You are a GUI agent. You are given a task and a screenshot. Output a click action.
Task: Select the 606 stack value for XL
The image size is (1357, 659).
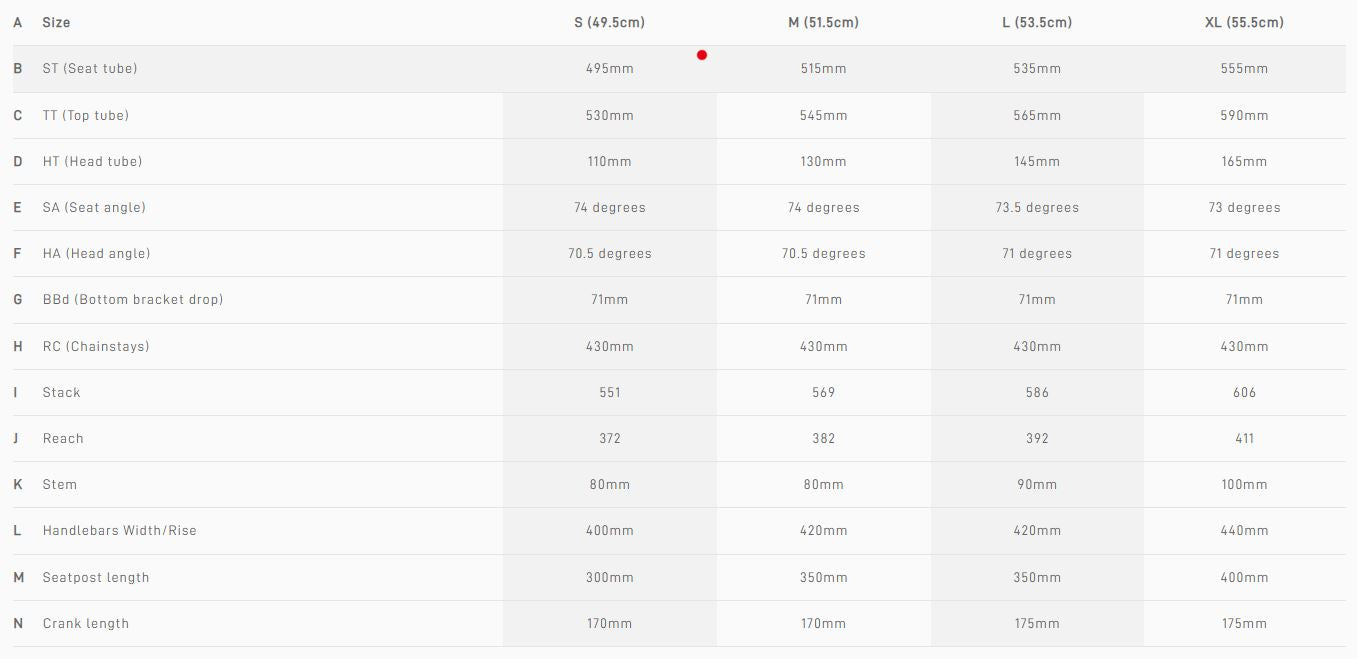click(x=1244, y=392)
